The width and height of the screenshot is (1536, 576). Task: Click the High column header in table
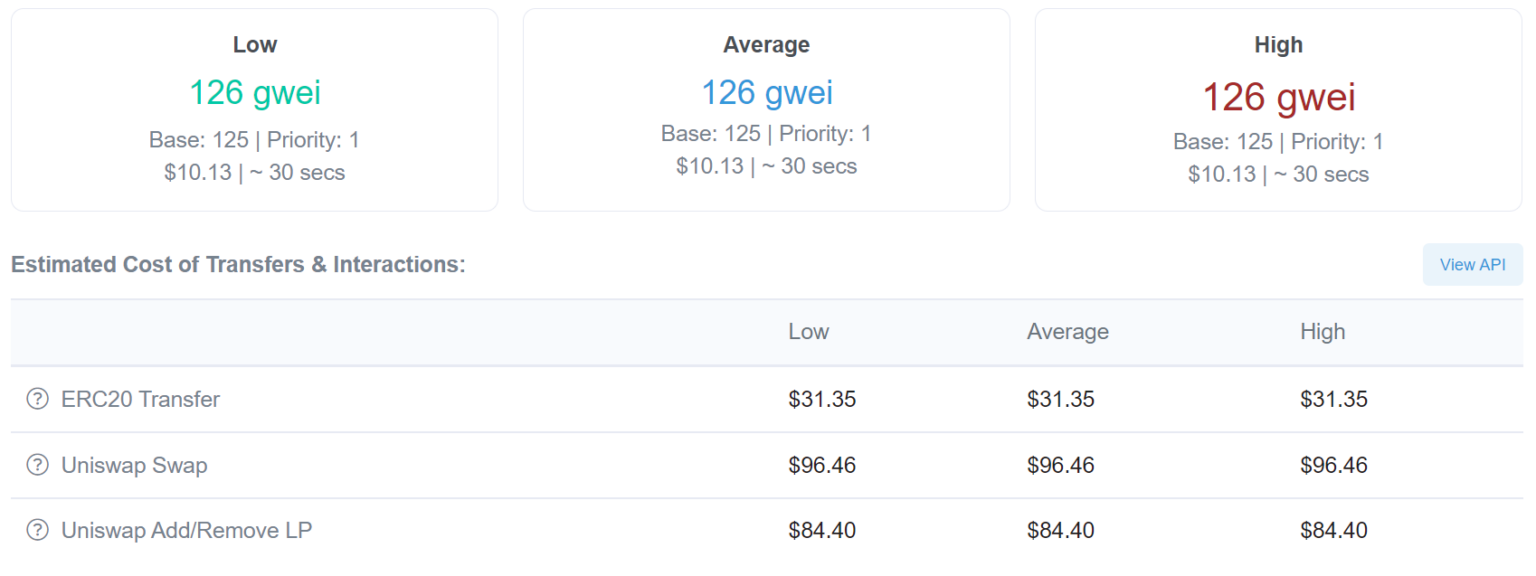pos(1322,332)
